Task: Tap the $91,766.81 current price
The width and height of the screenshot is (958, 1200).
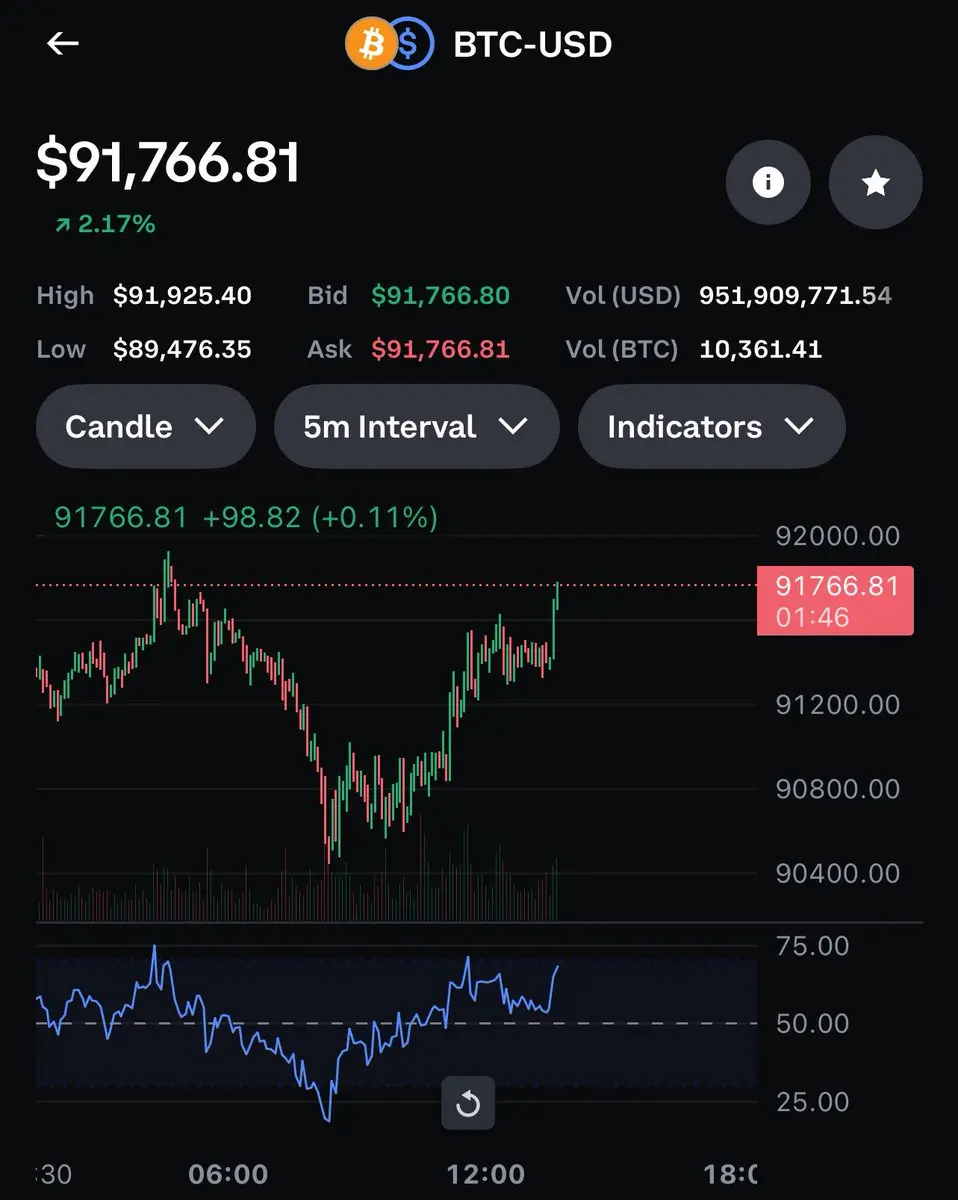Action: click(x=168, y=163)
